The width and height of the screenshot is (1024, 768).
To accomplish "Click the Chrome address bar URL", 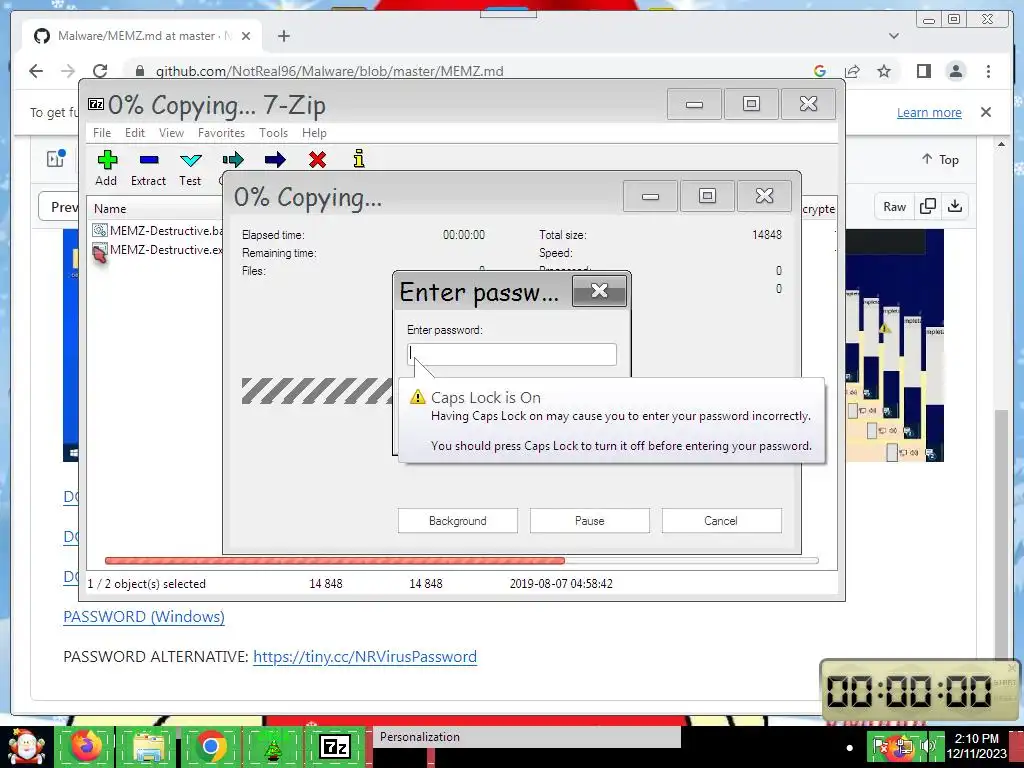I will click(x=329, y=71).
